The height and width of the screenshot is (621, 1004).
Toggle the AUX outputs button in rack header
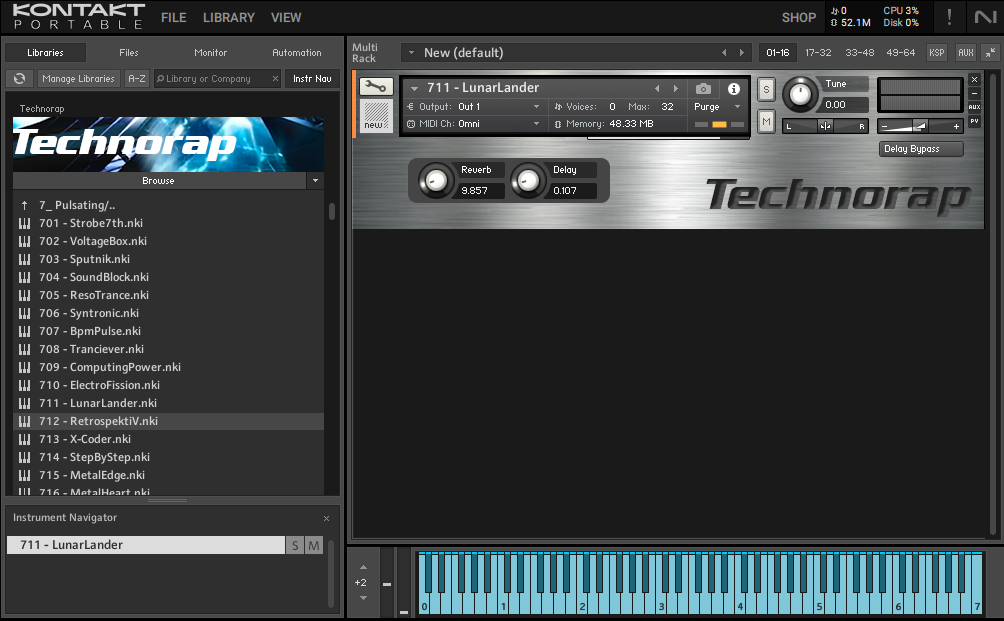coord(966,52)
